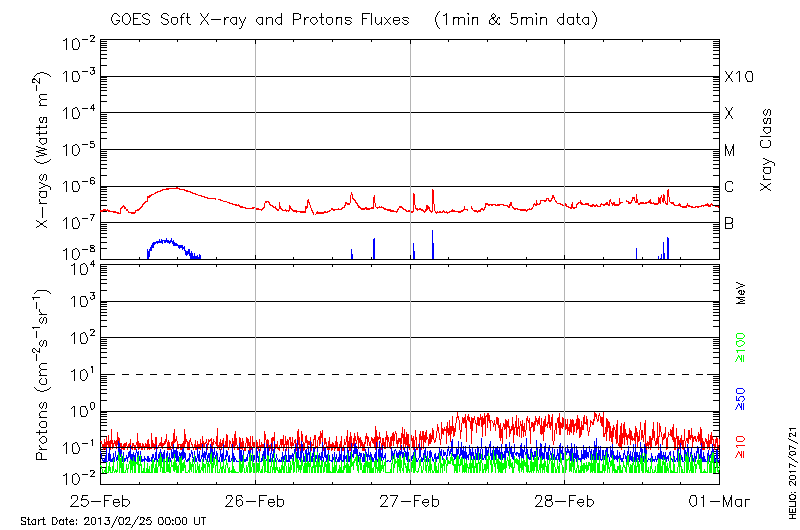This screenshot has width=800, height=530.
Task: Click the peak of the broad red X-ray hump
Action: (x=174, y=187)
